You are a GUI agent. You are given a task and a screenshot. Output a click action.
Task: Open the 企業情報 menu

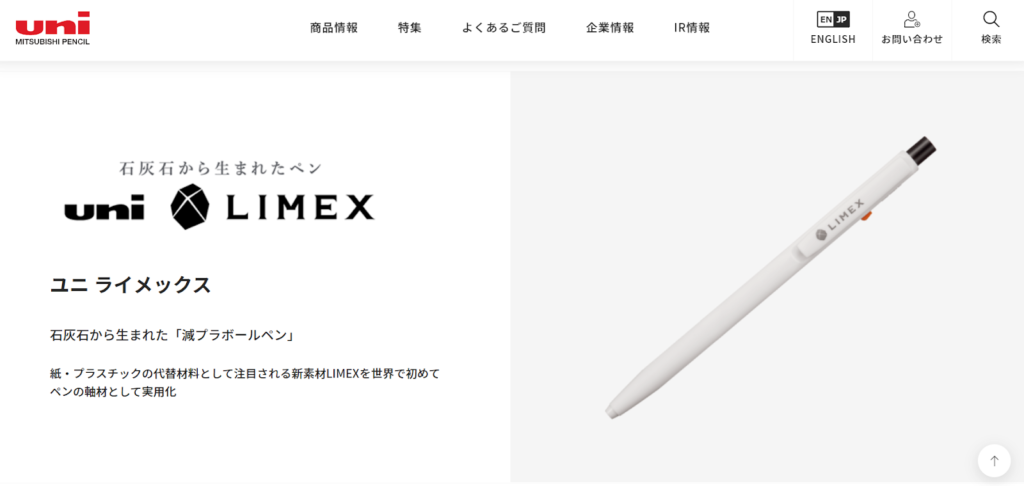(x=610, y=28)
